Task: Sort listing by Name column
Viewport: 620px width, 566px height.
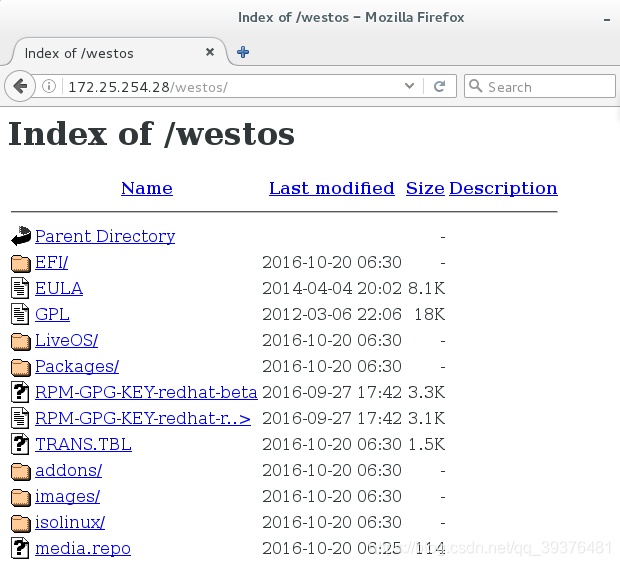Action: click(x=147, y=188)
